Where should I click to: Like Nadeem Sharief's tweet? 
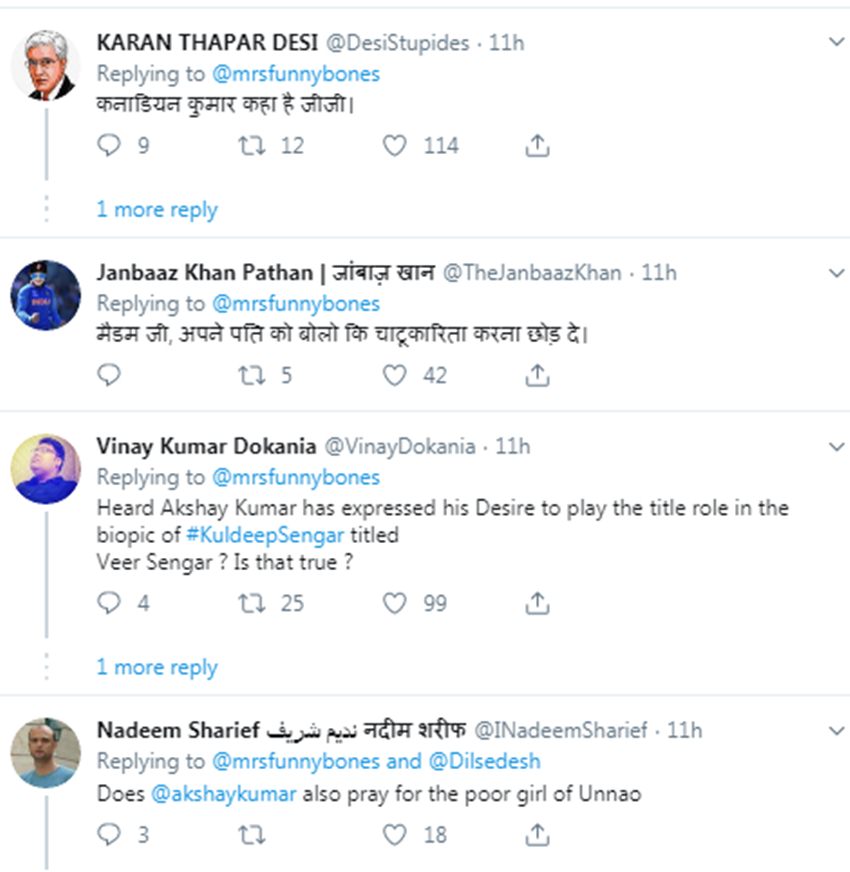tap(396, 834)
